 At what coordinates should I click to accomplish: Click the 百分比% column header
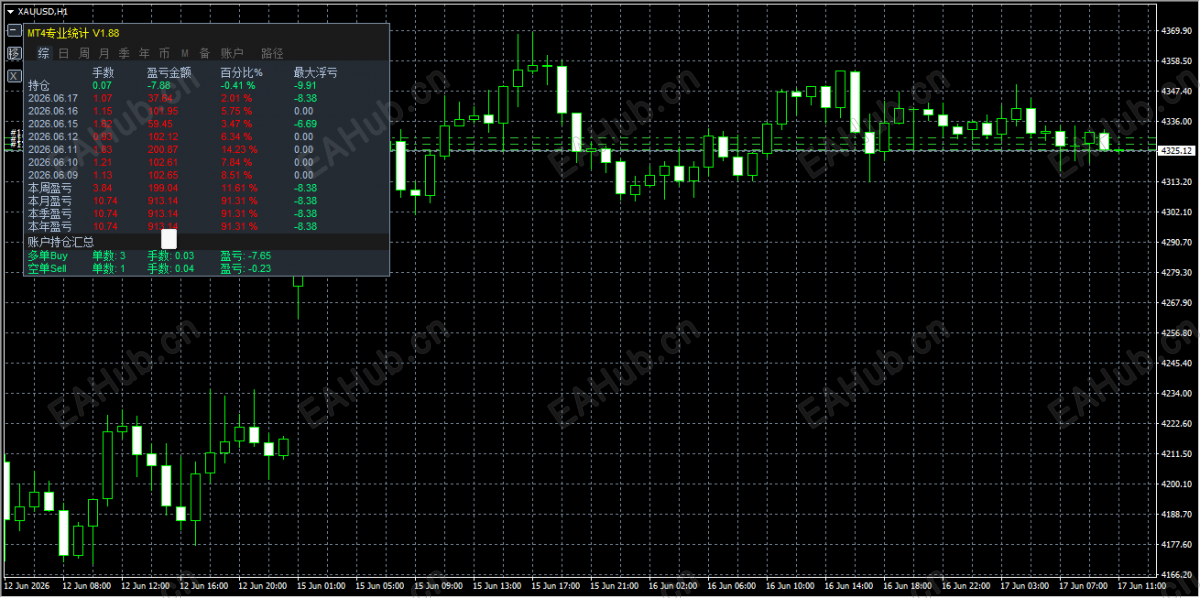[x=241, y=72]
